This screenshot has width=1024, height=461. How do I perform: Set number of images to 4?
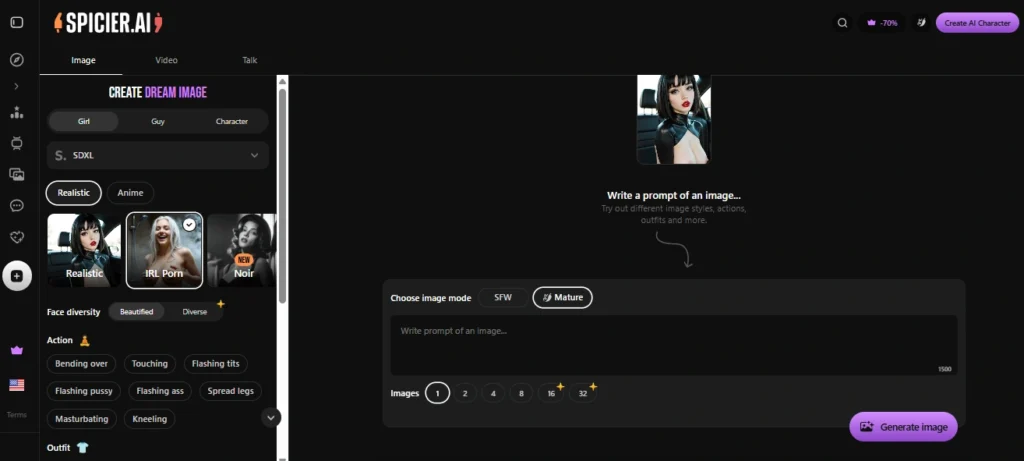pyautogui.click(x=493, y=394)
